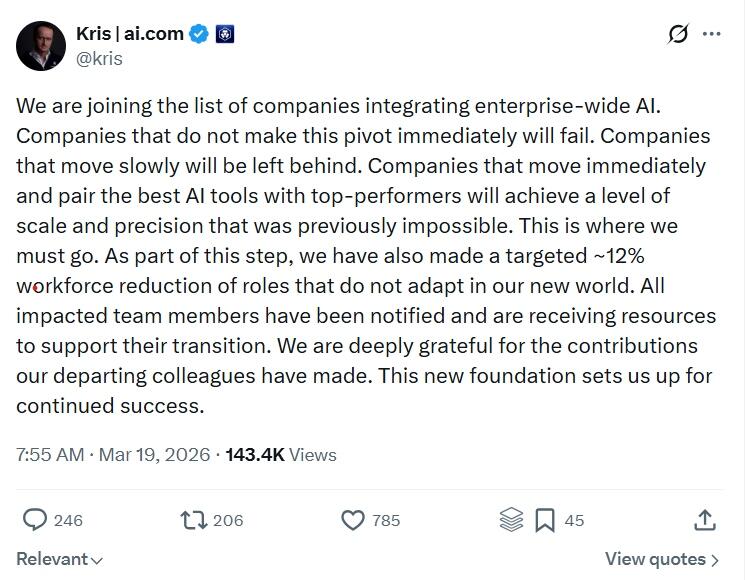The height and width of the screenshot is (580, 746).
Task: Open the three-dot More options menu
Action: [x=712, y=34]
